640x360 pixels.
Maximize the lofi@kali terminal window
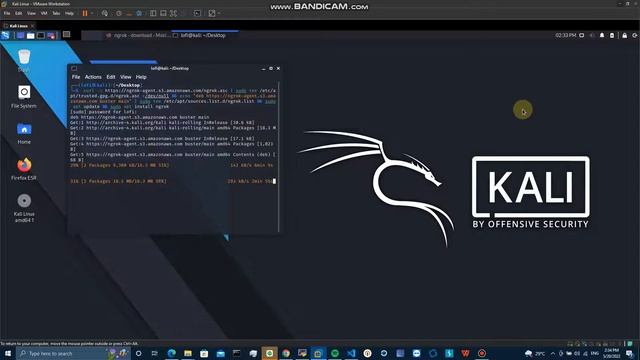tap(271, 69)
